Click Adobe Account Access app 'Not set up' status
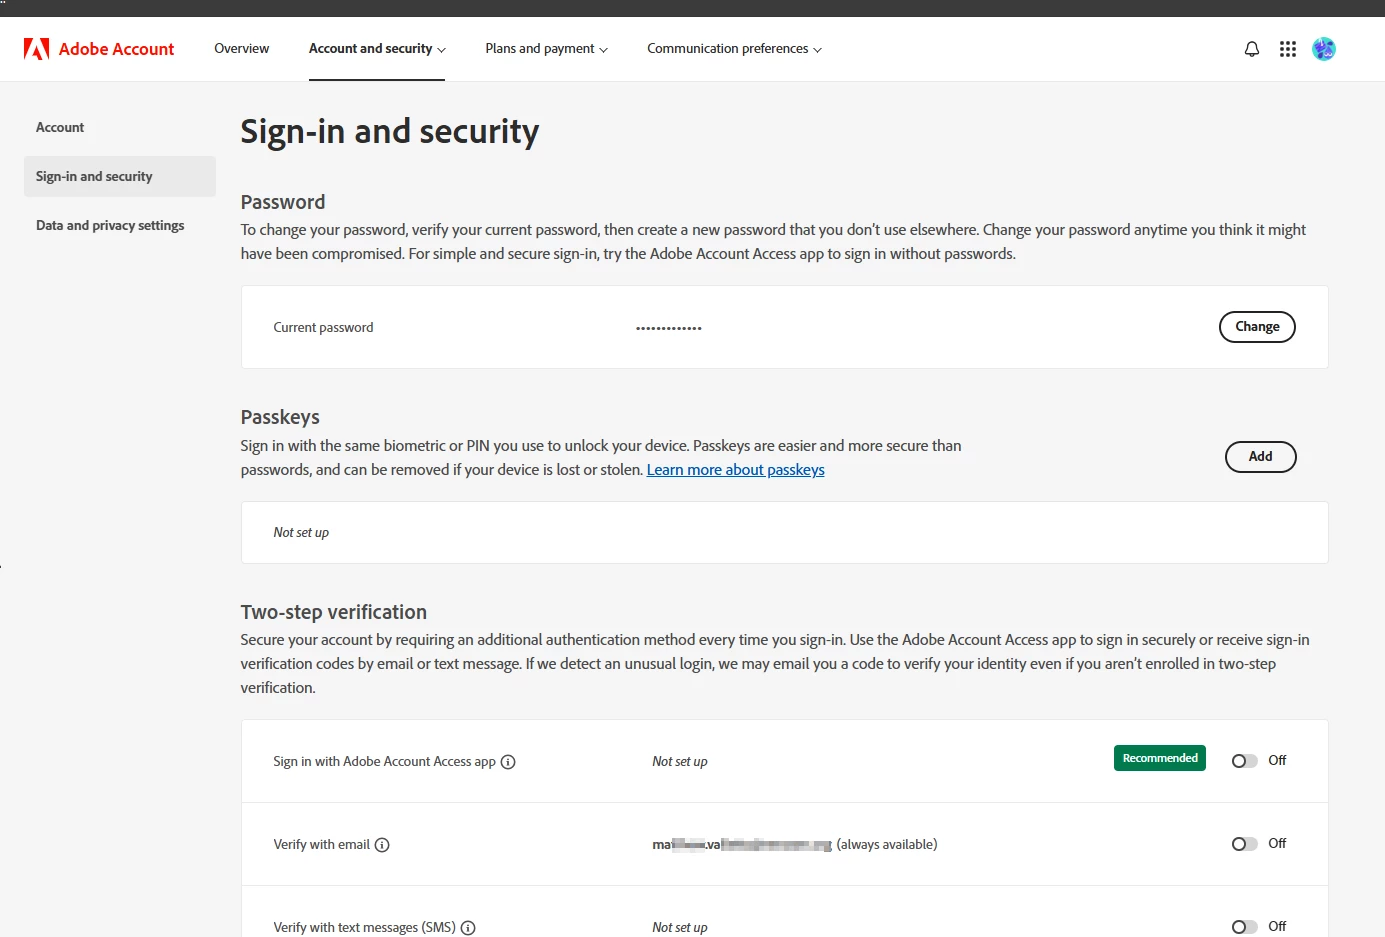 (x=680, y=762)
